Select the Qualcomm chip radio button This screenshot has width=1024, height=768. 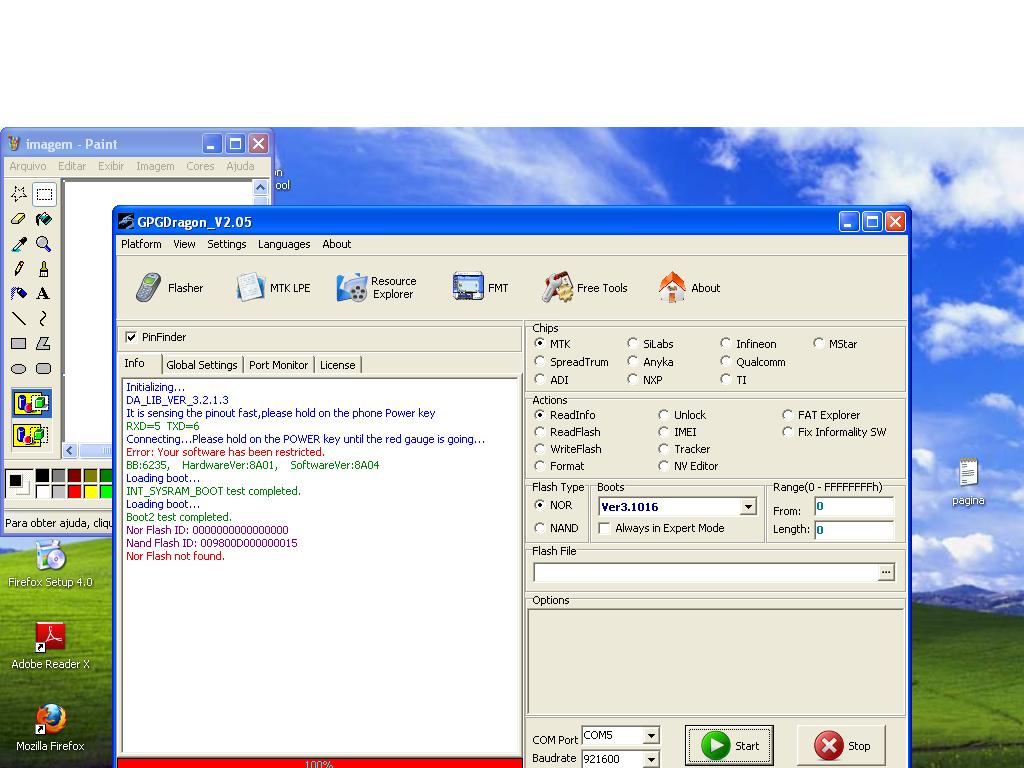(x=726, y=361)
